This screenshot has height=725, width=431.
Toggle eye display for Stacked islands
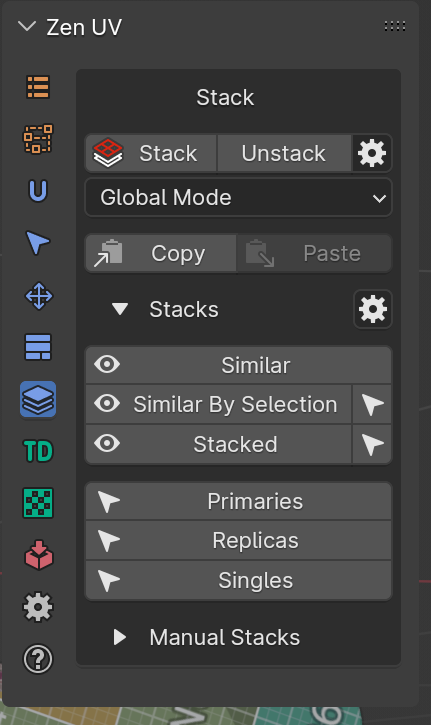click(x=107, y=444)
